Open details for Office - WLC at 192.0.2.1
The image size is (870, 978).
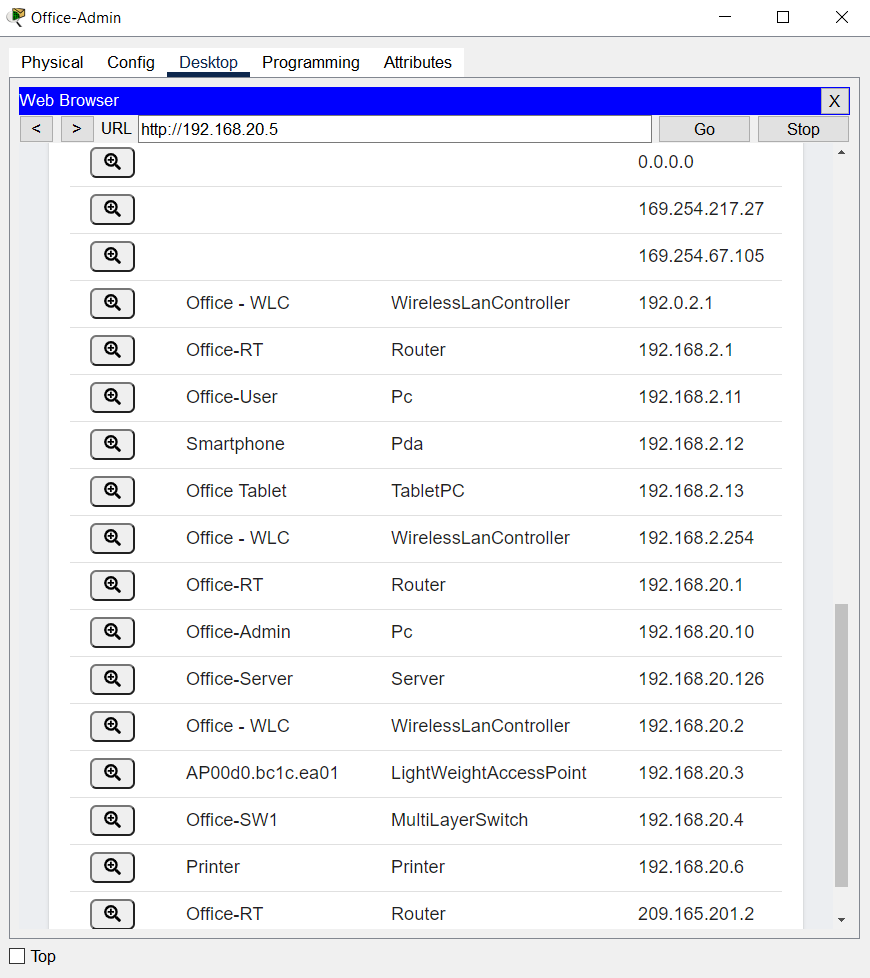point(112,303)
